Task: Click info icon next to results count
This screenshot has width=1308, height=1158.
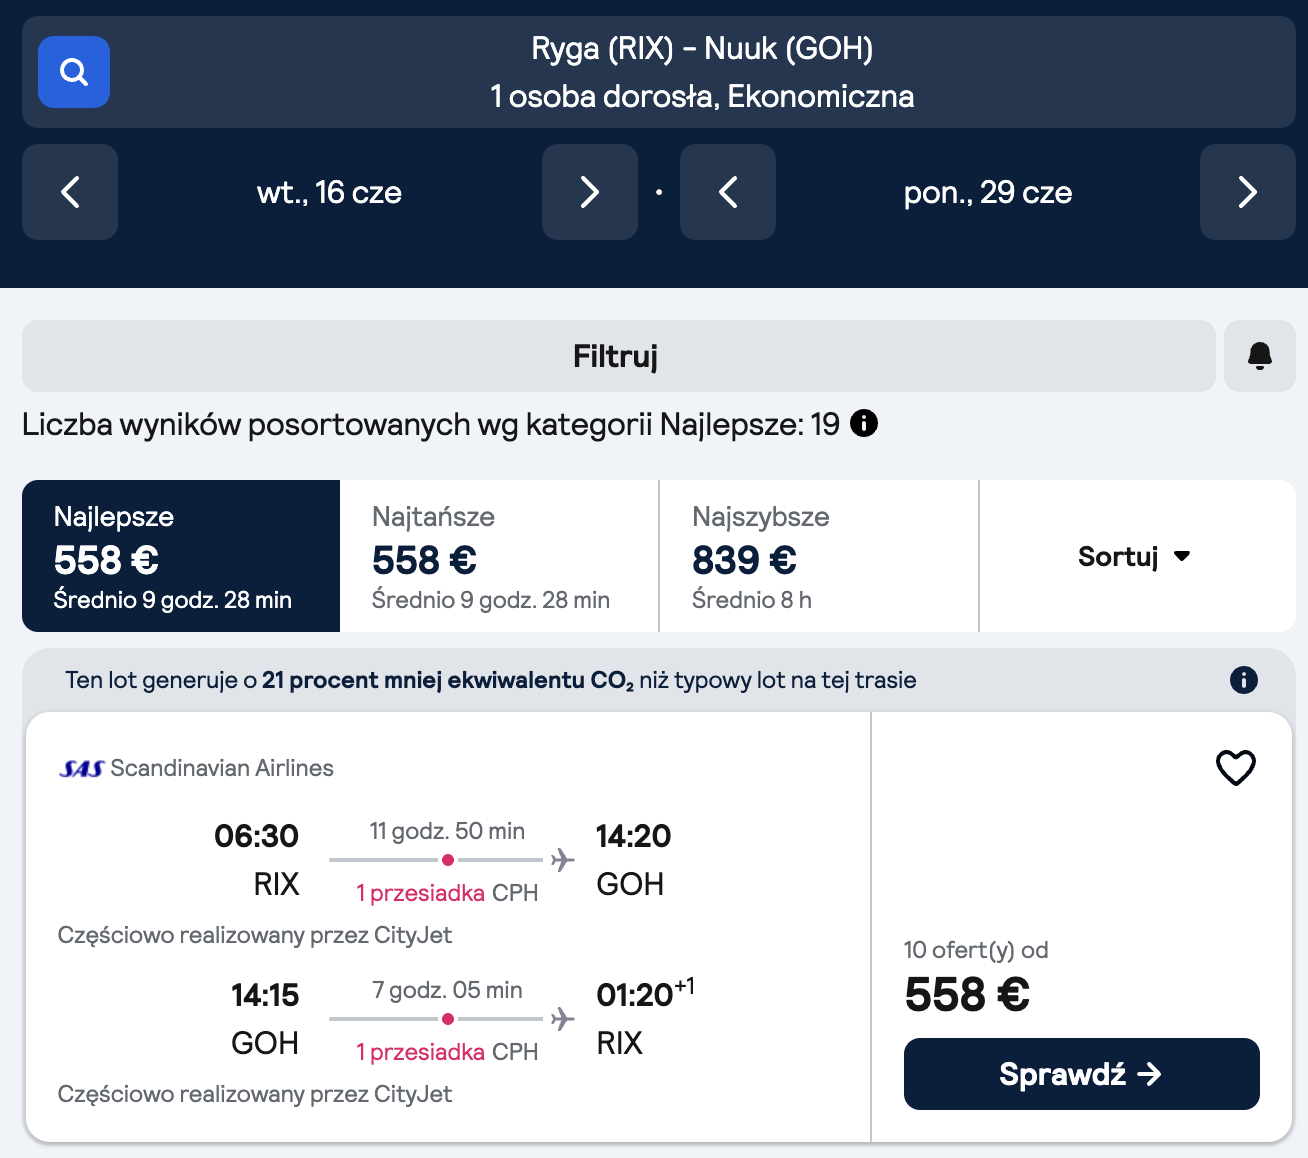Action: (864, 424)
